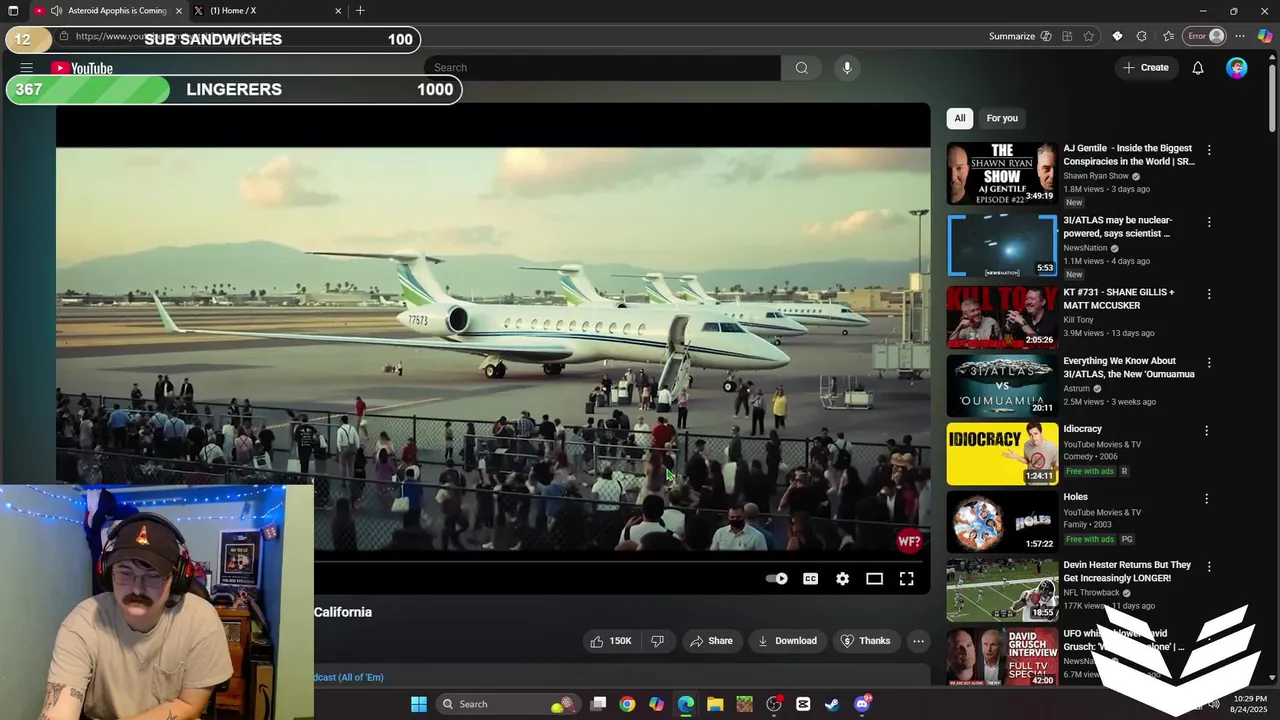This screenshot has height=720, width=1280.
Task: Open options menu for AJ Gentile video
Action: (x=1209, y=150)
